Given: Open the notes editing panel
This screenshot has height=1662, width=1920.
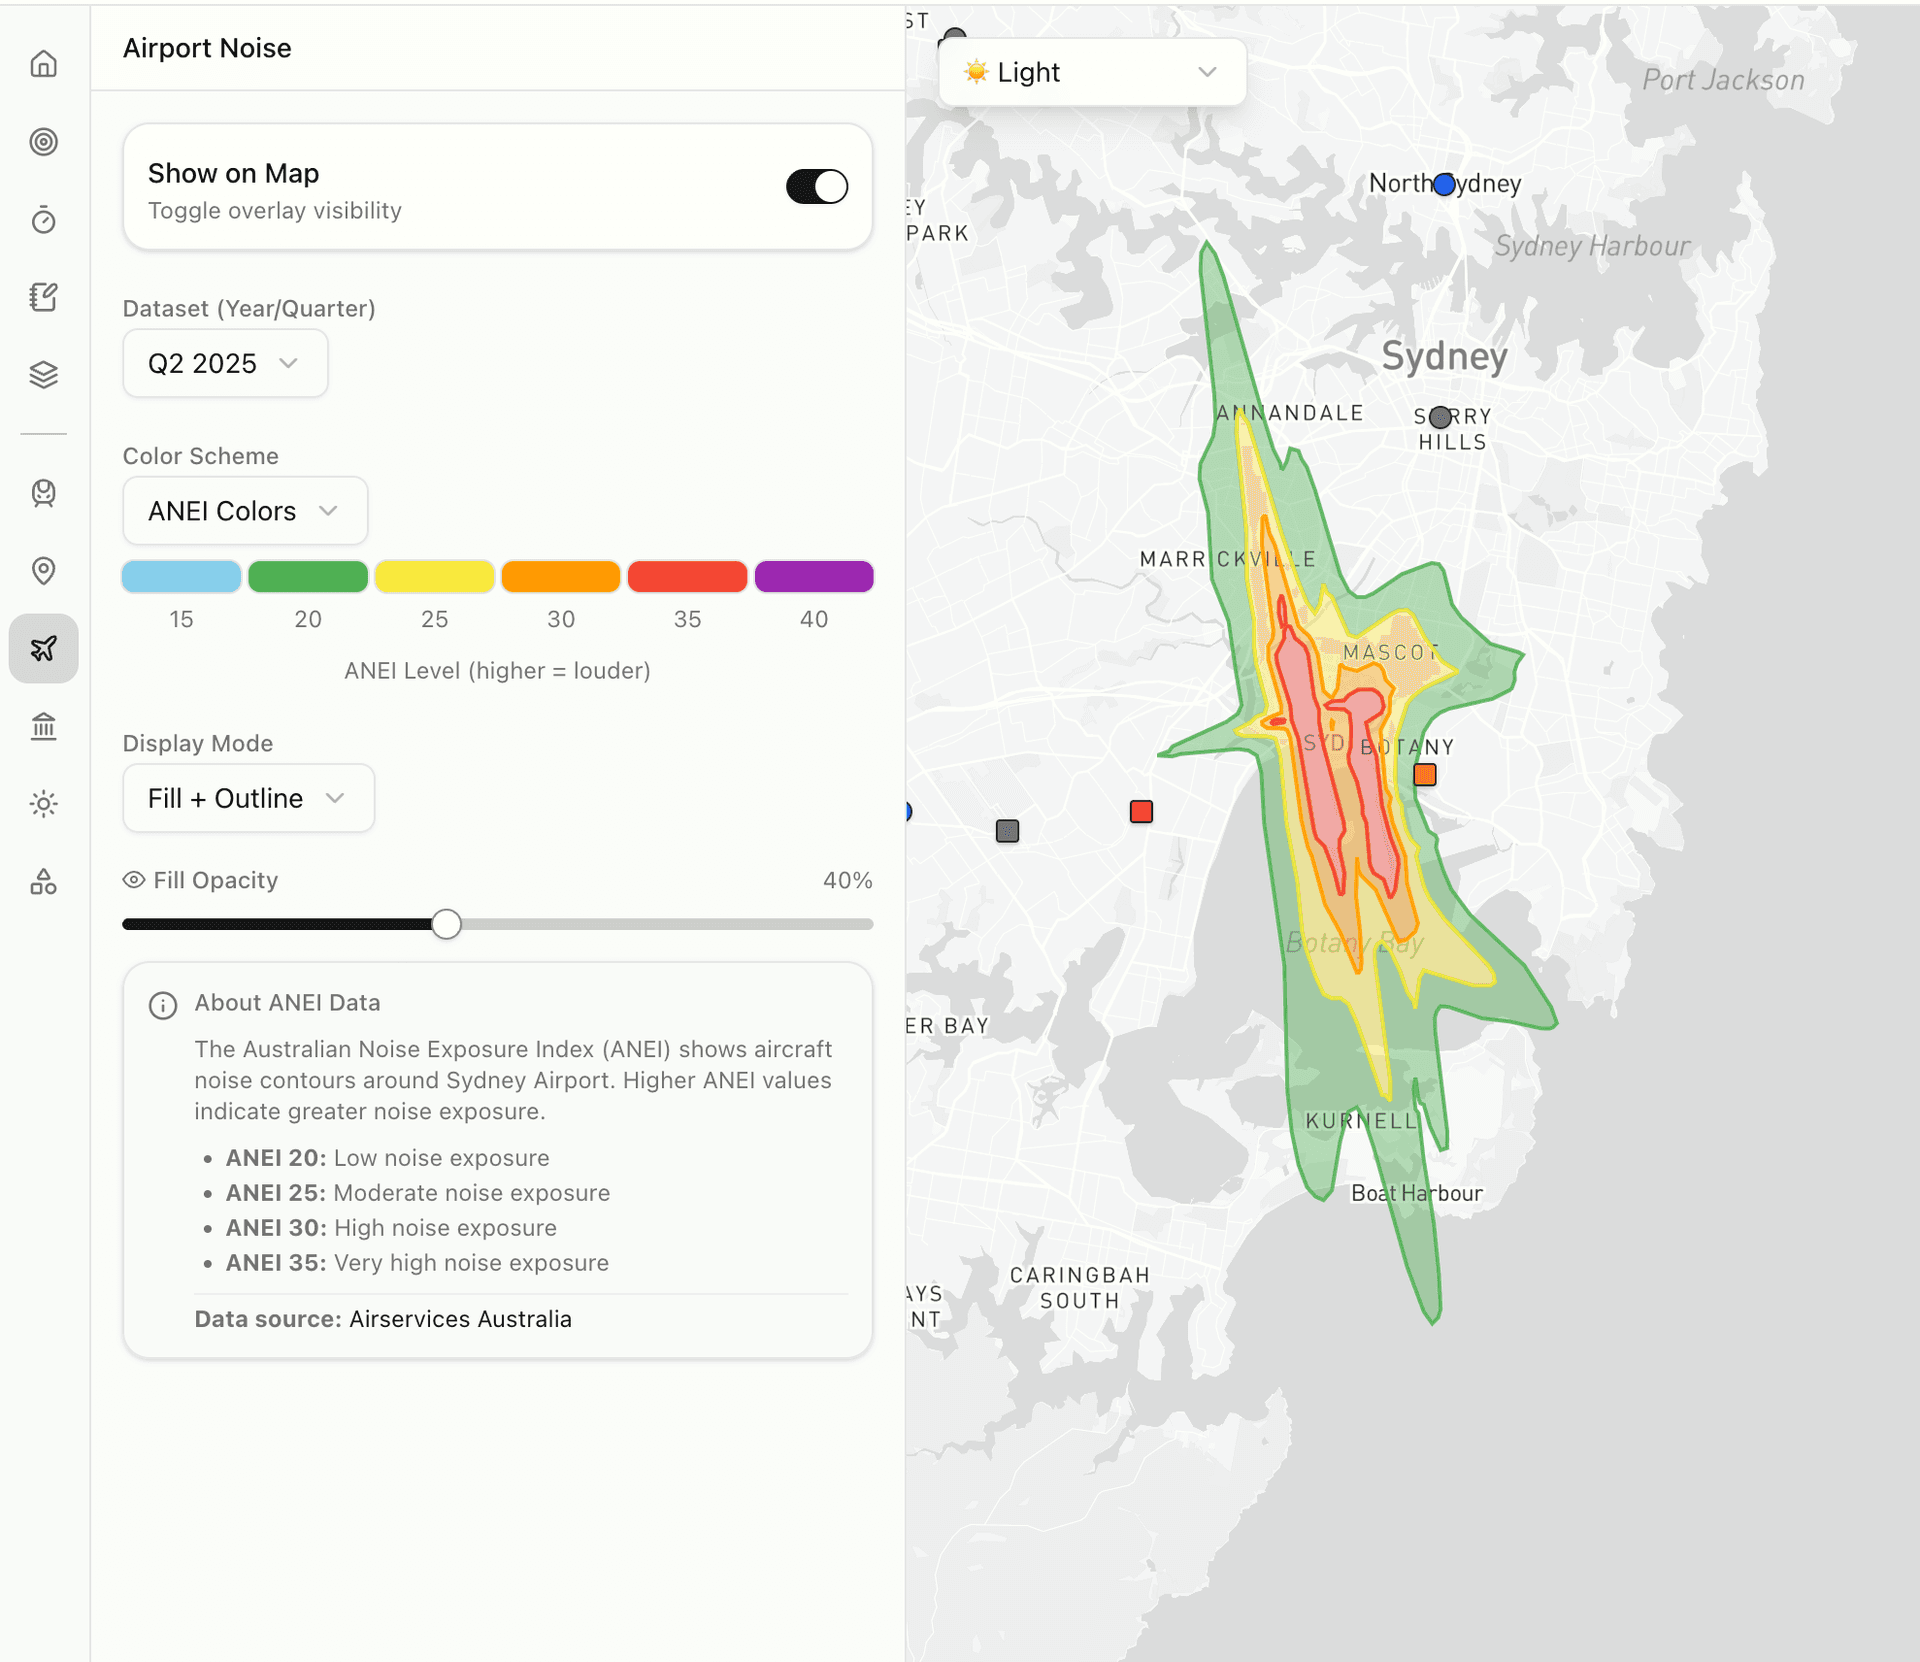Looking at the screenshot, I should pos(44,297).
